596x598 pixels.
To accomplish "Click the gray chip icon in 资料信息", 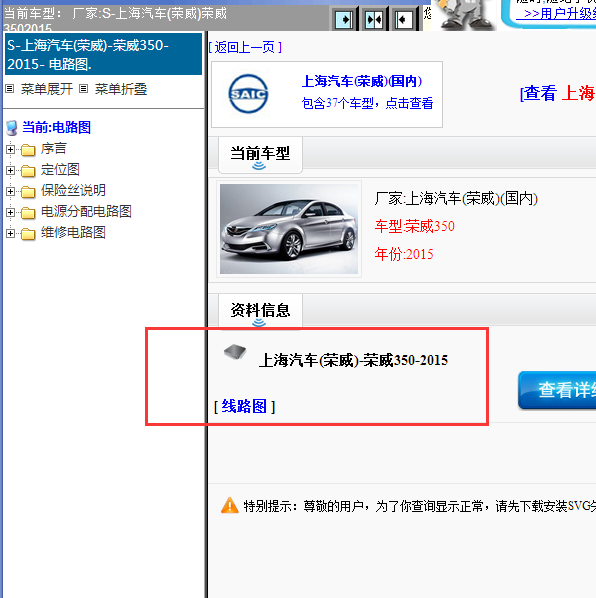I will click(235, 352).
